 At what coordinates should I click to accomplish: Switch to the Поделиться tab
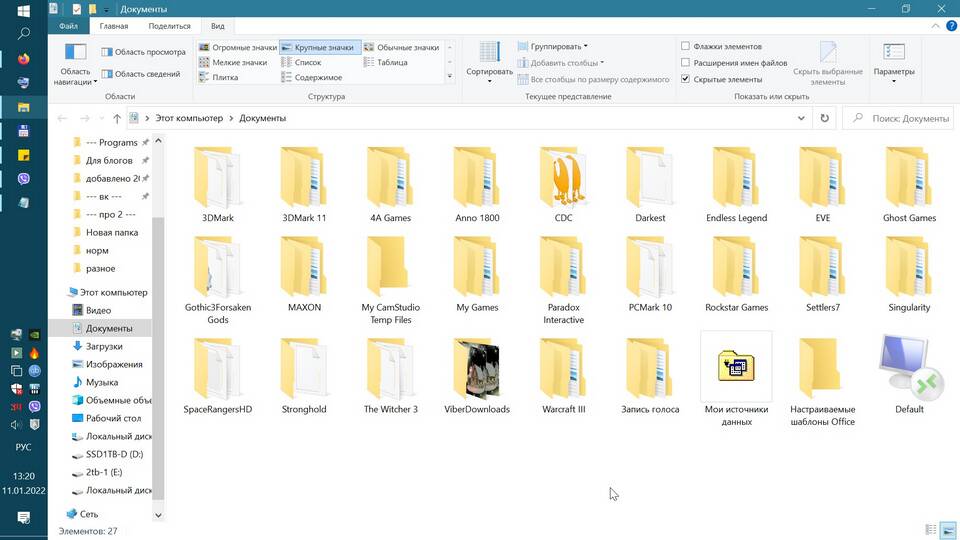tap(170, 26)
